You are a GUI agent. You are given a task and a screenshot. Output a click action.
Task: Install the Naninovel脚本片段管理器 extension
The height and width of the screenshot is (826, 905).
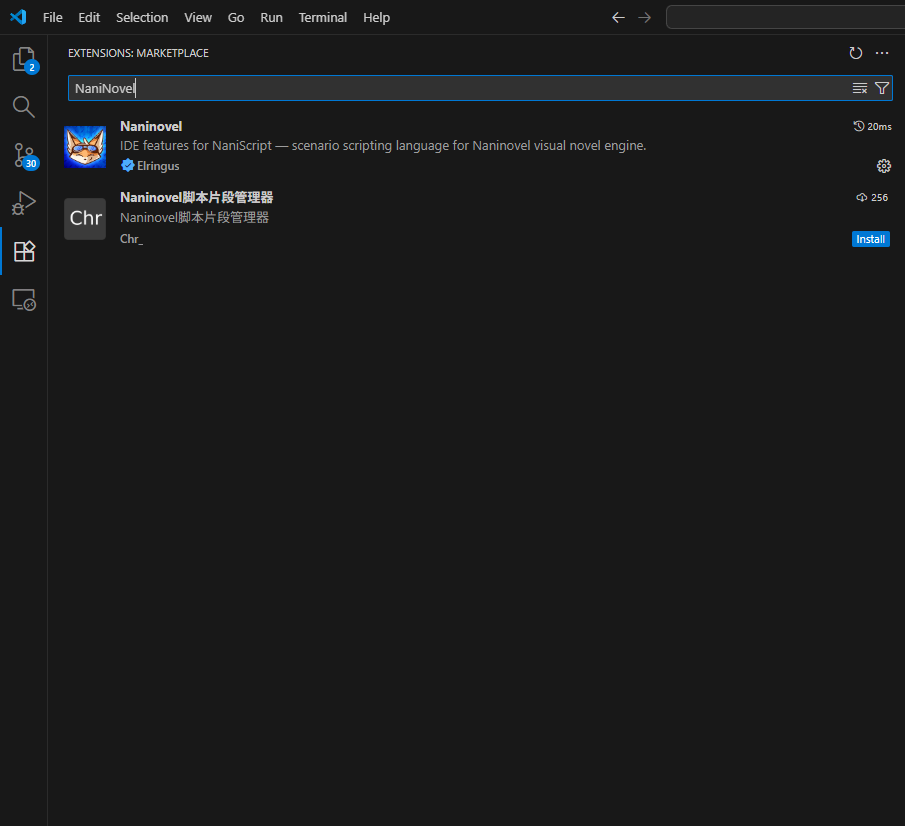tap(870, 239)
